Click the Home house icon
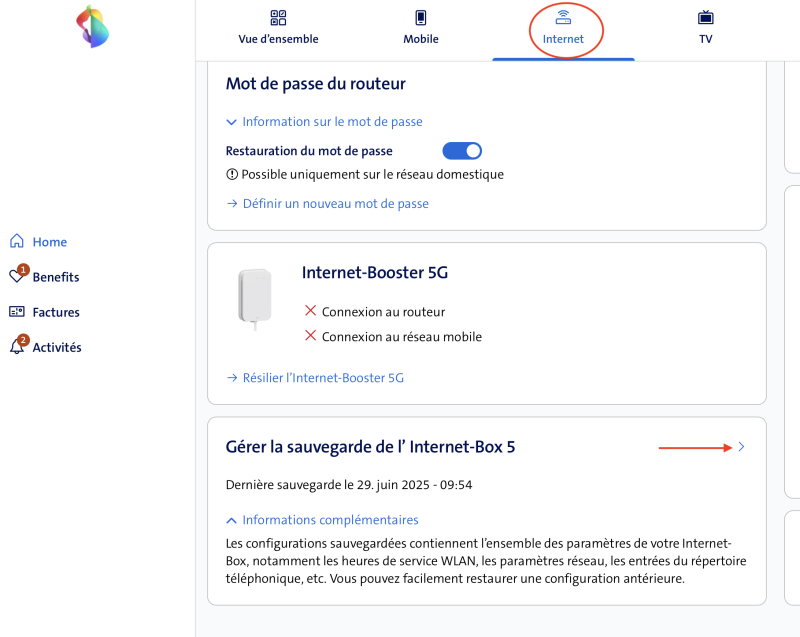Image resolution: width=800 pixels, height=637 pixels. 16,241
